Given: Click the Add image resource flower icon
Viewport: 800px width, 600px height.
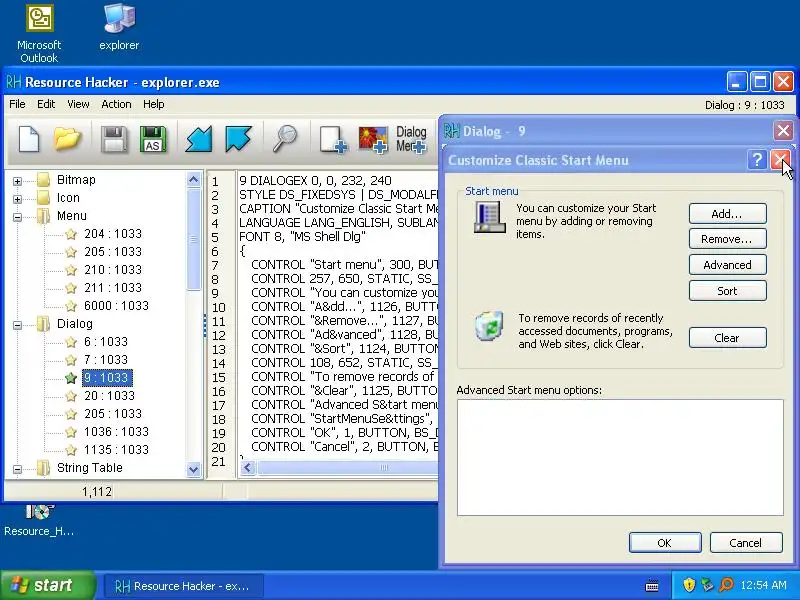Looking at the screenshot, I should point(373,139).
